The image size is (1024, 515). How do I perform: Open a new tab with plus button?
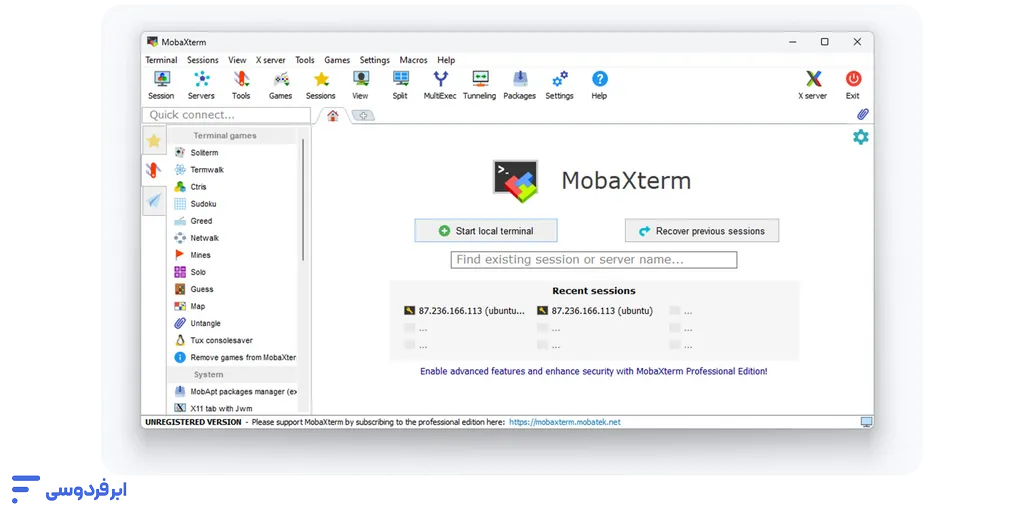pos(363,116)
